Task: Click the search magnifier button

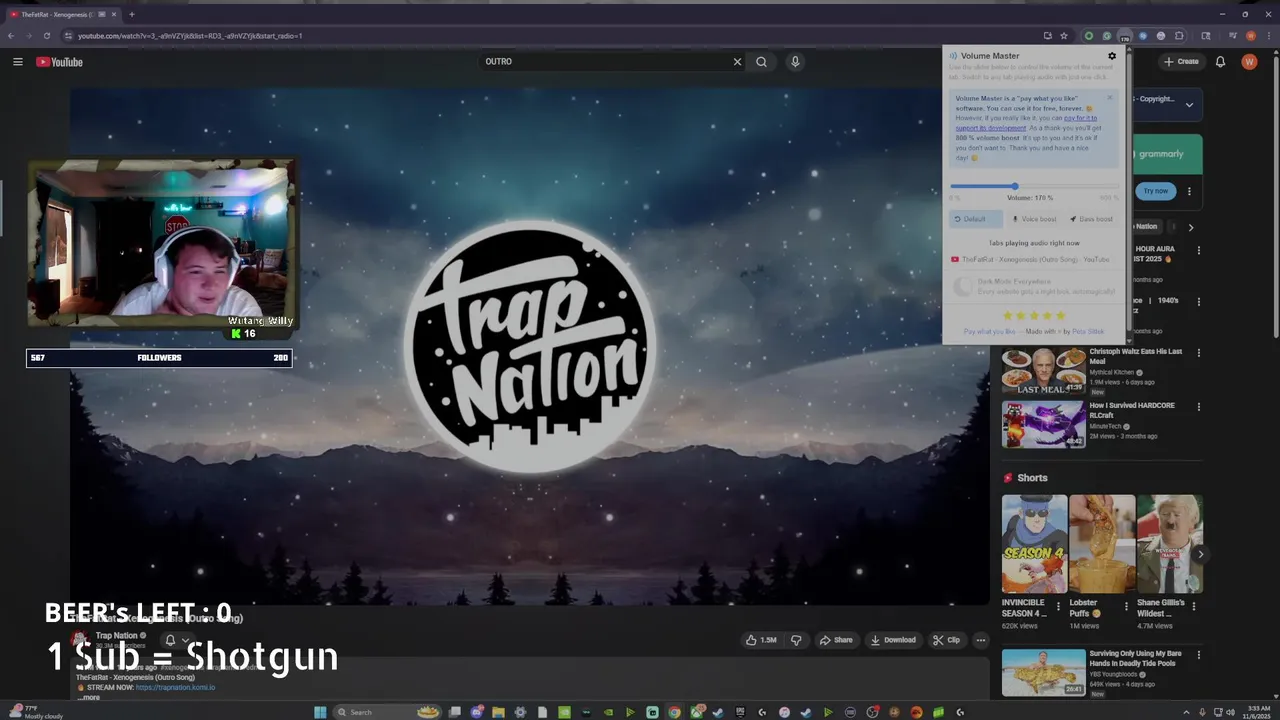Action: click(762, 62)
